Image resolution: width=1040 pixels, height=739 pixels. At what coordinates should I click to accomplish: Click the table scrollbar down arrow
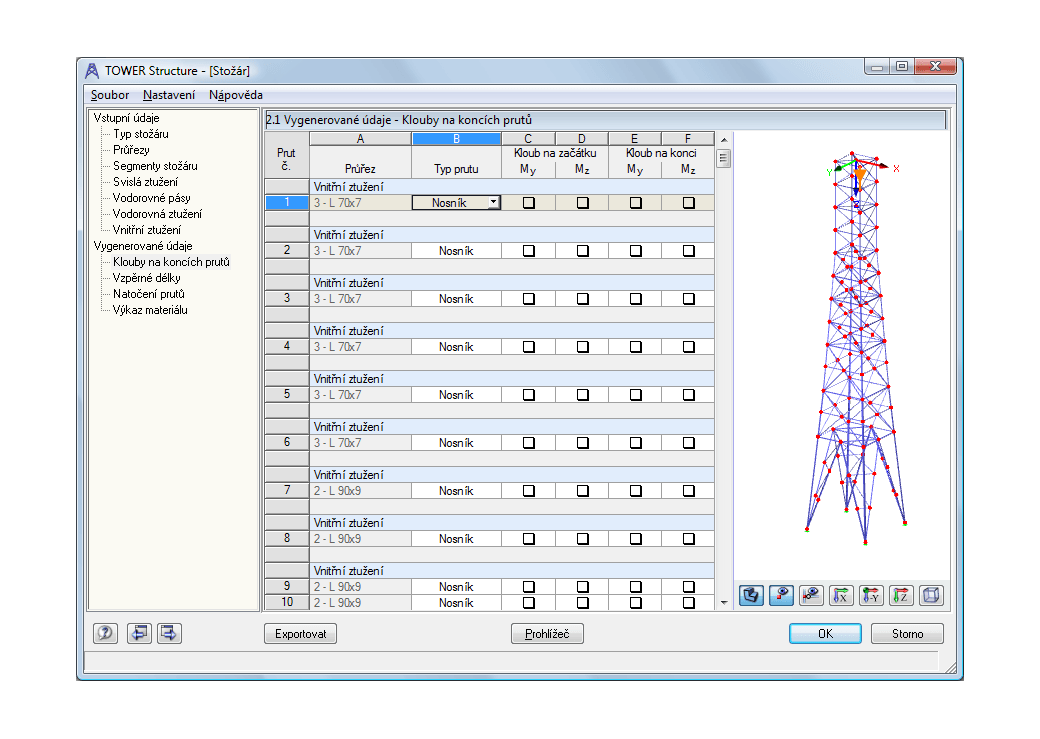[724, 603]
